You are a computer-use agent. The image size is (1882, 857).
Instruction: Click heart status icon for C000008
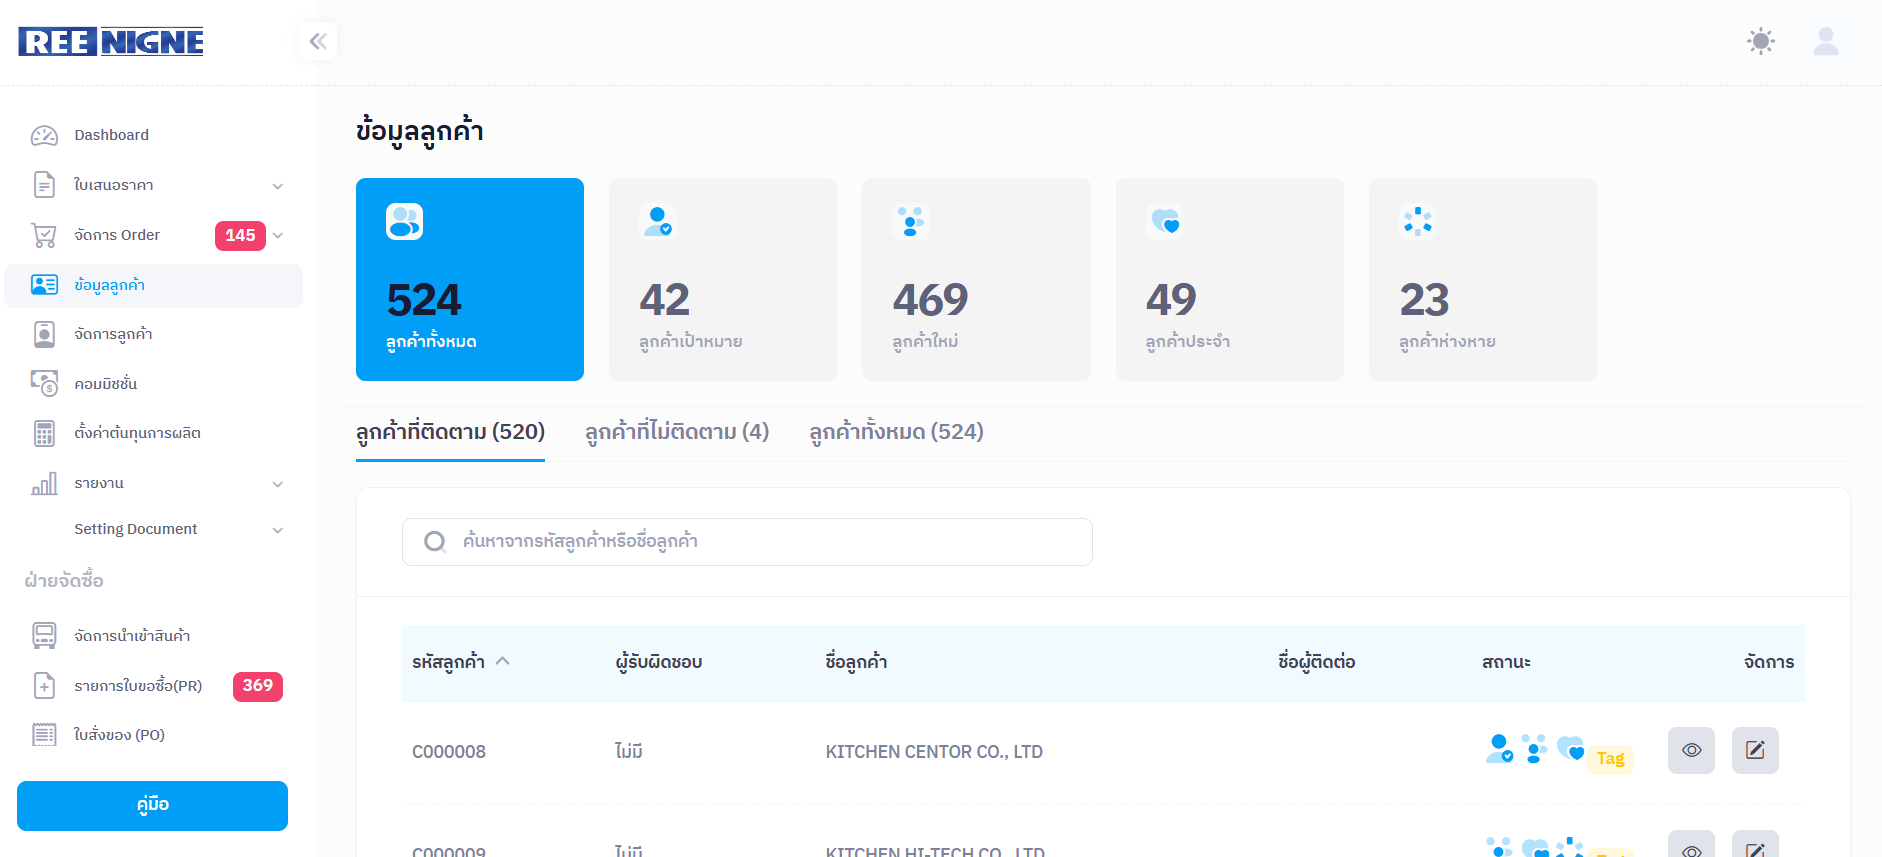(x=1570, y=749)
